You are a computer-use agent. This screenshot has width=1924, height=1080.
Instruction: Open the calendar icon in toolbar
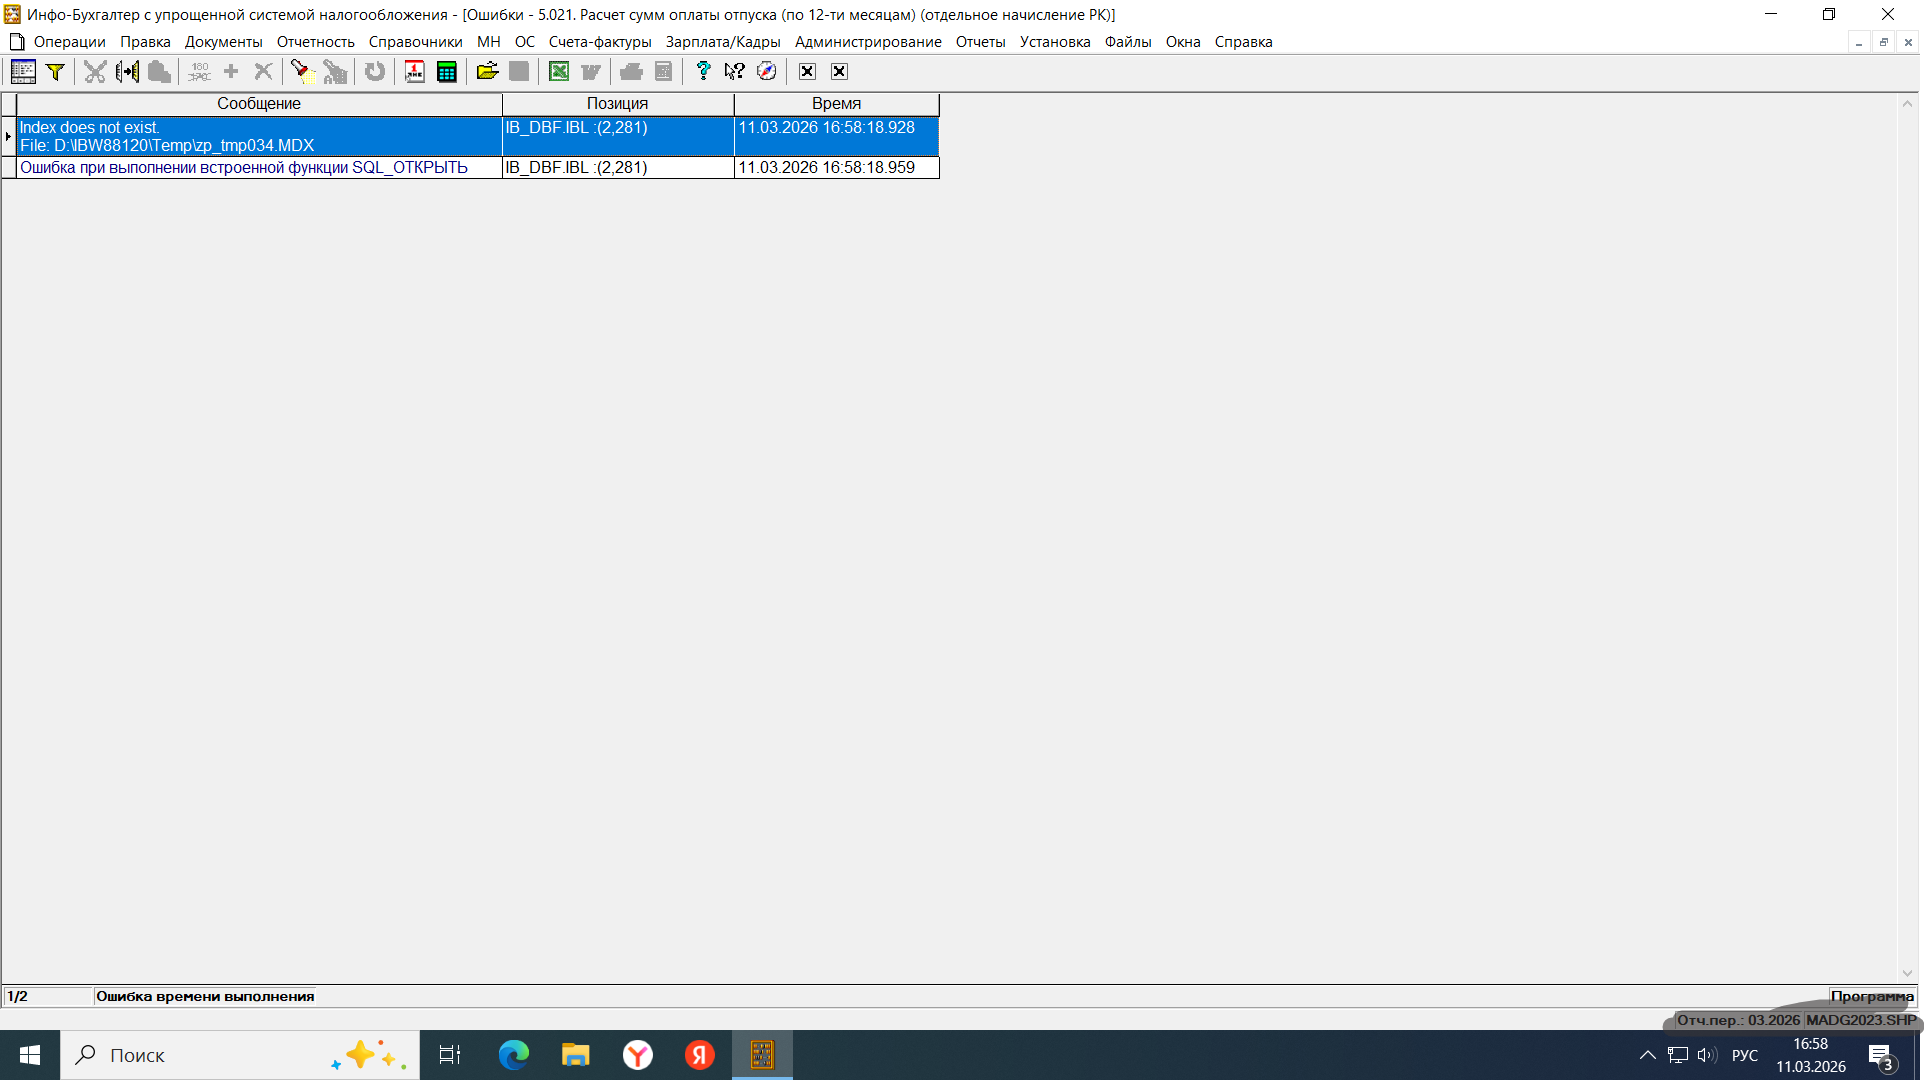(414, 71)
